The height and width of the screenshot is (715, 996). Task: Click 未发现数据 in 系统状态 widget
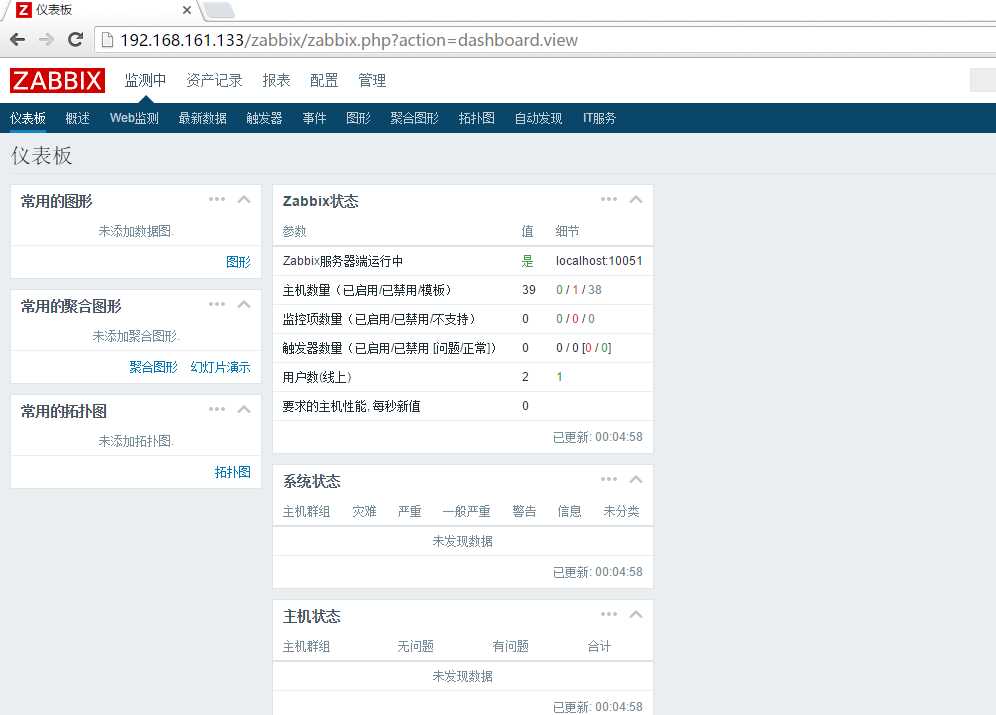tap(462, 541)
